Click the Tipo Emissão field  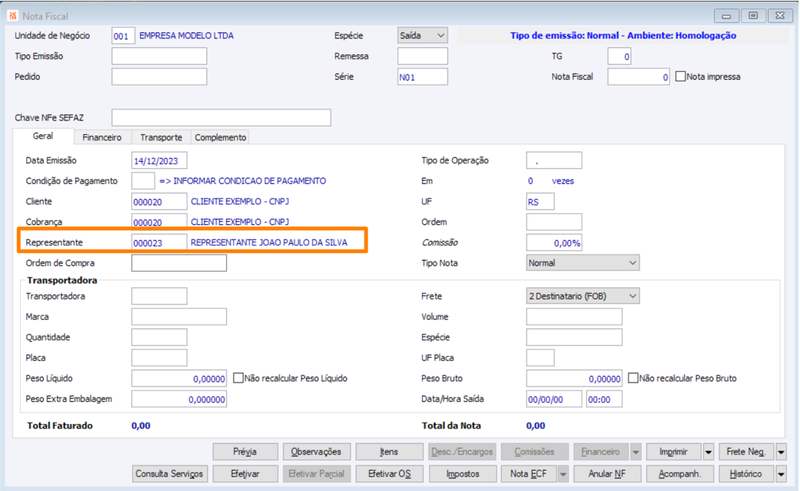pyautogui.click(x=159, y=56)
